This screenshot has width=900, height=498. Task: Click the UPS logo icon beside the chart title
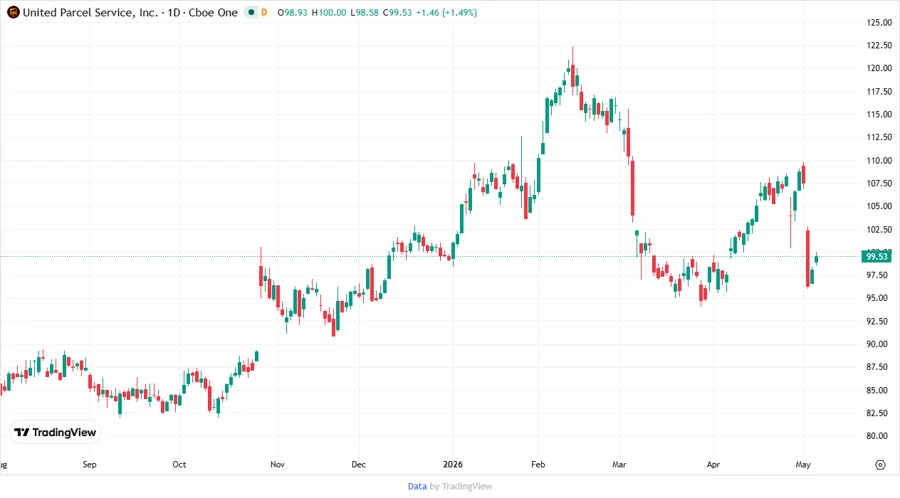[13, 12]
